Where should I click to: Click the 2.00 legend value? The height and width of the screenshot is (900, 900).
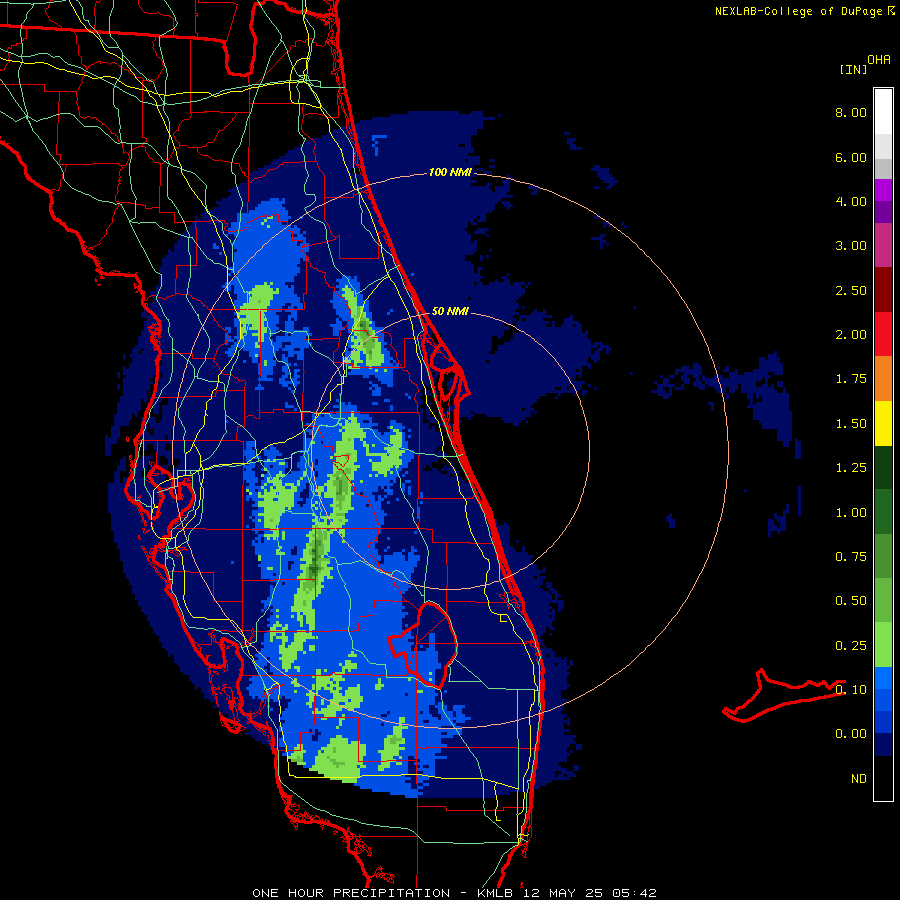(x=851, y=335)
